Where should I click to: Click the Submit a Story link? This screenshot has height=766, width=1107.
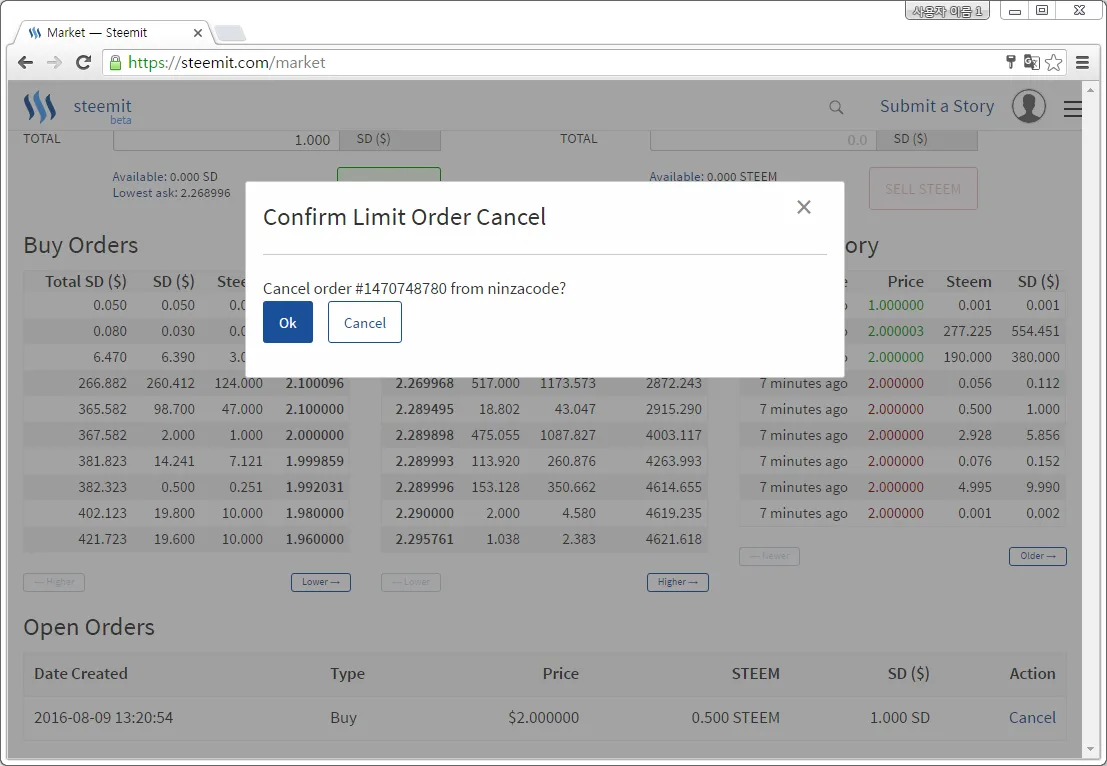pos(936,106)
